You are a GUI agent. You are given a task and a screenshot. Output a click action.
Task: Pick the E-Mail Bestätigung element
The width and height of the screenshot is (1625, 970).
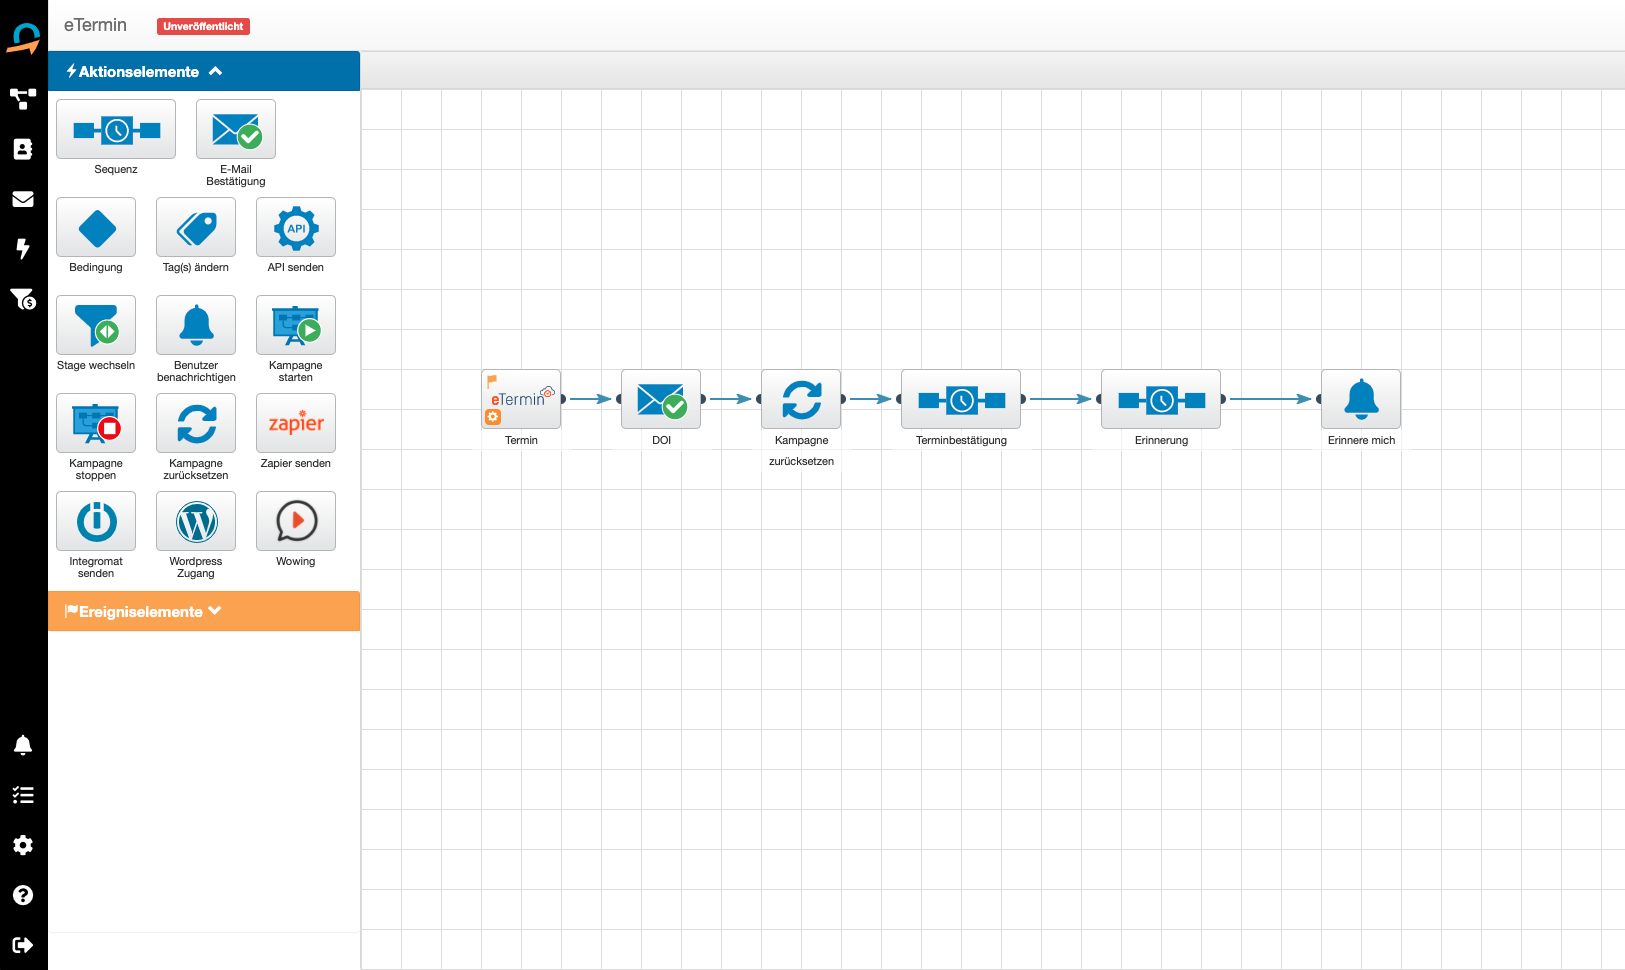tap(236, 130)
